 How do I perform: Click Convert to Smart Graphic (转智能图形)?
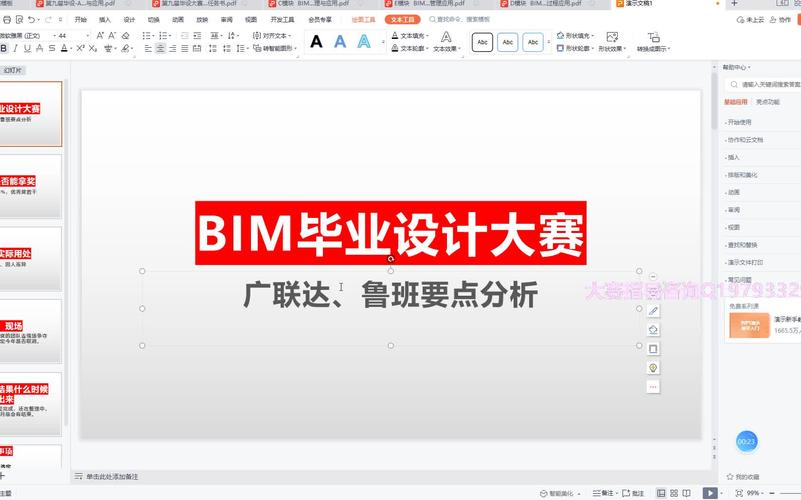[275, 49]
